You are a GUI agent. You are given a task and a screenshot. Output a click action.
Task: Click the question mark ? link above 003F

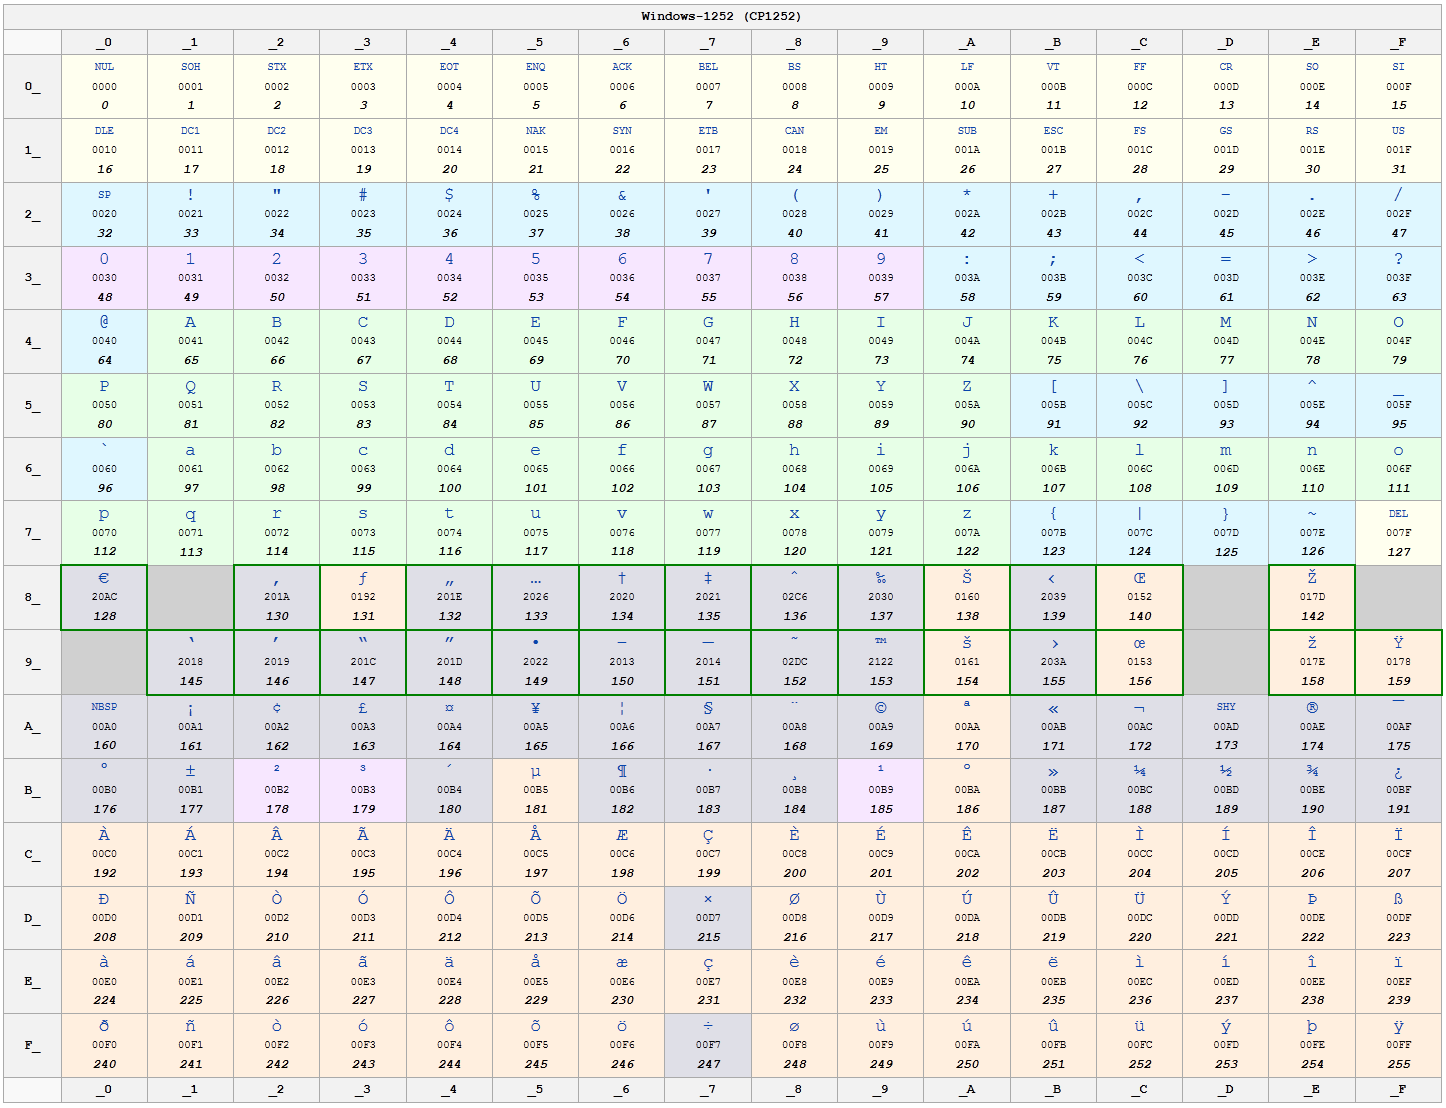[1398, 259]
